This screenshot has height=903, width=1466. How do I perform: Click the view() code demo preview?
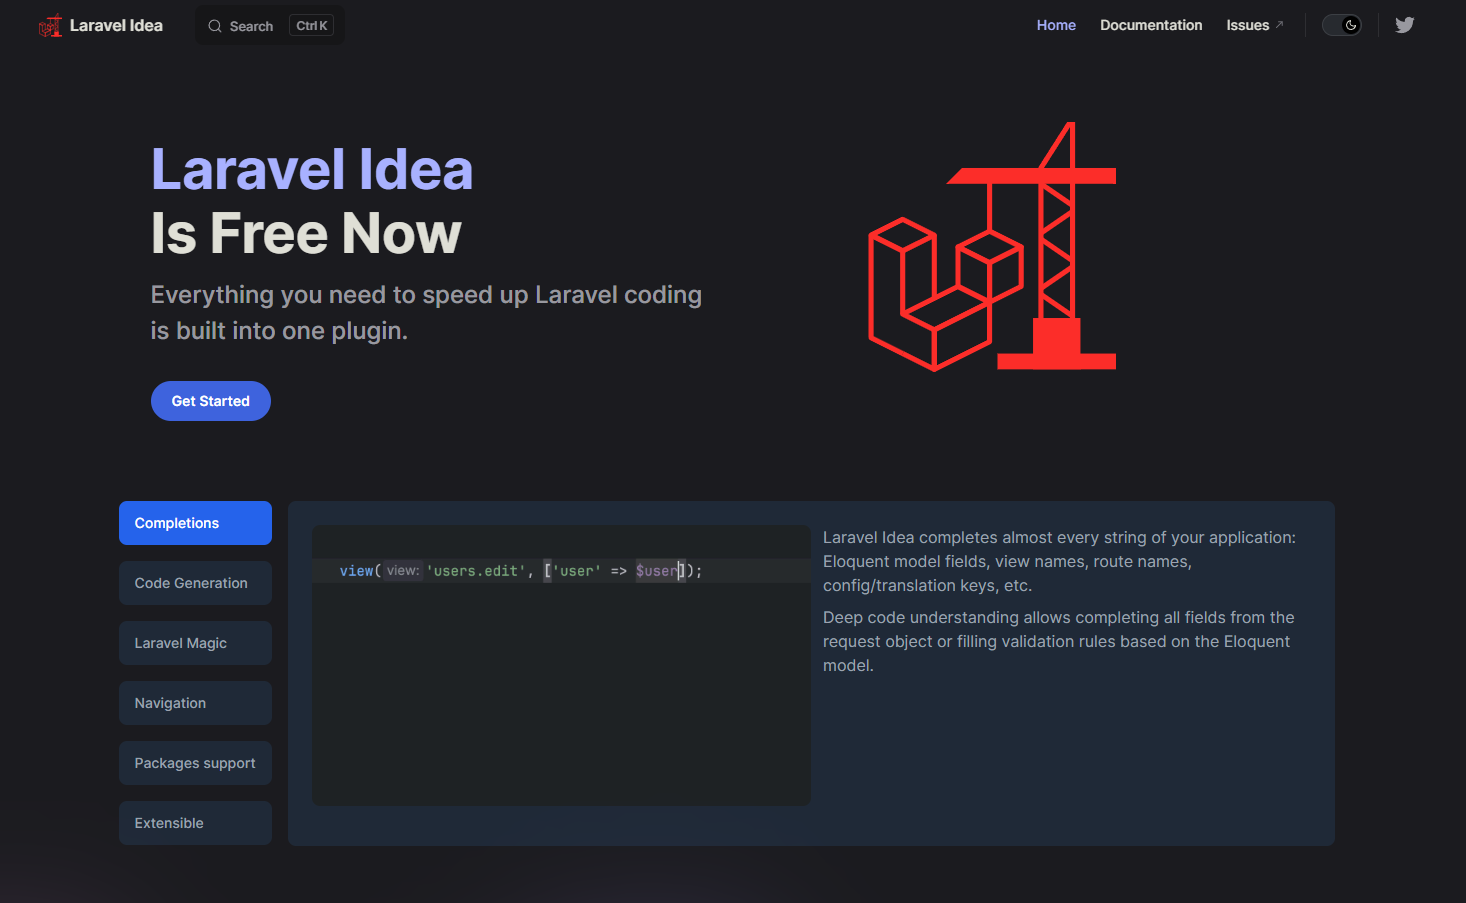pyautogui.click(x=561, y=665)
